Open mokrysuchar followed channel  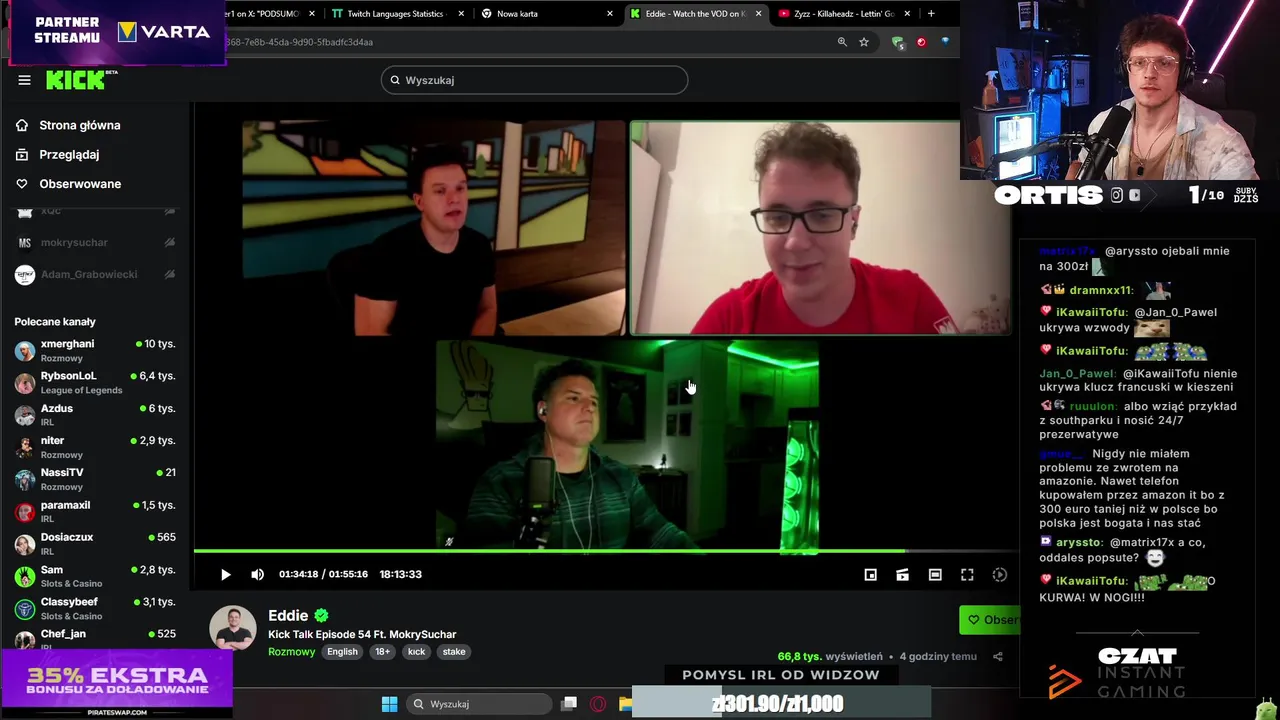click(95, 242)
